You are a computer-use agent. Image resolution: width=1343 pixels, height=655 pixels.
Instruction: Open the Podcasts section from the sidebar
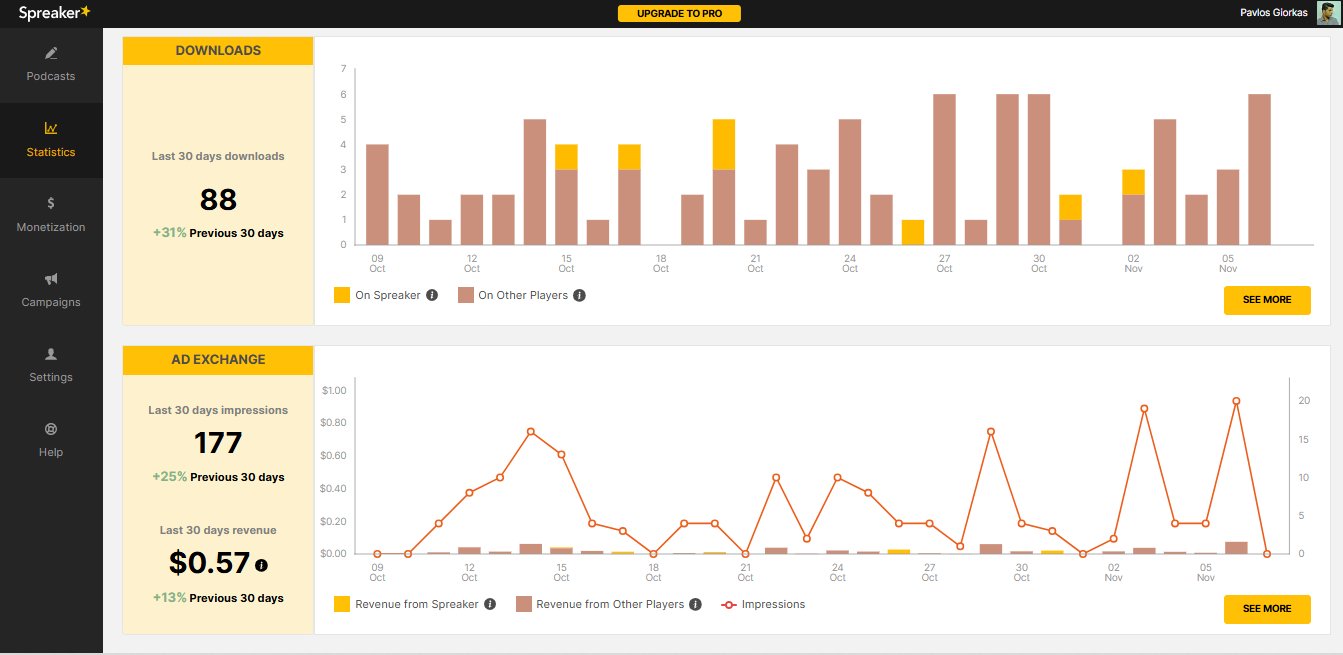51,63
